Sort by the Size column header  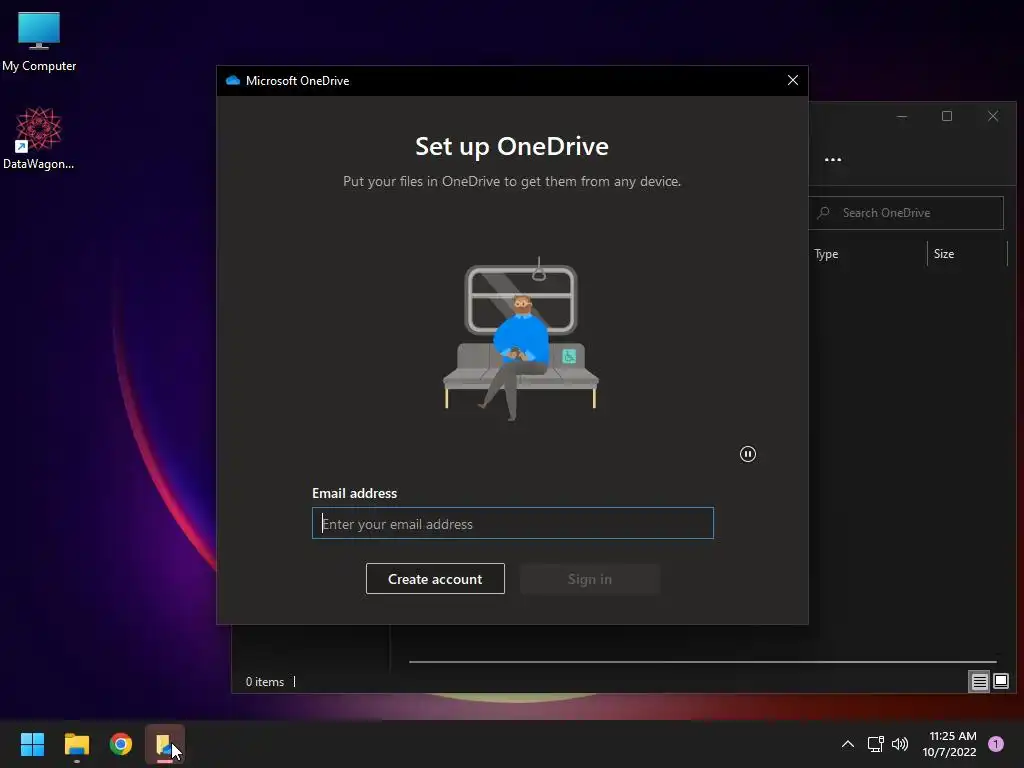click(x=944, y=254)
